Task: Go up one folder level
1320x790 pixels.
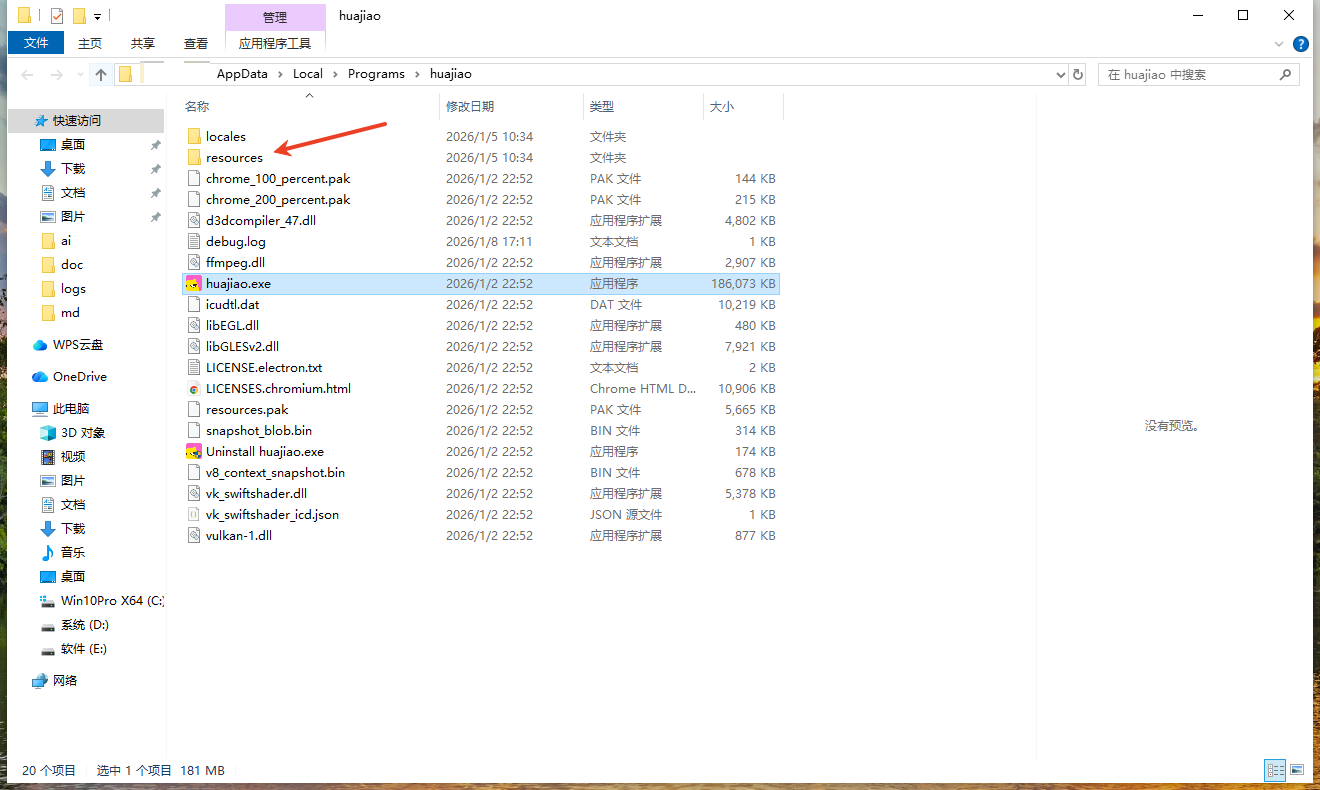Action: (x=101, y=75)
